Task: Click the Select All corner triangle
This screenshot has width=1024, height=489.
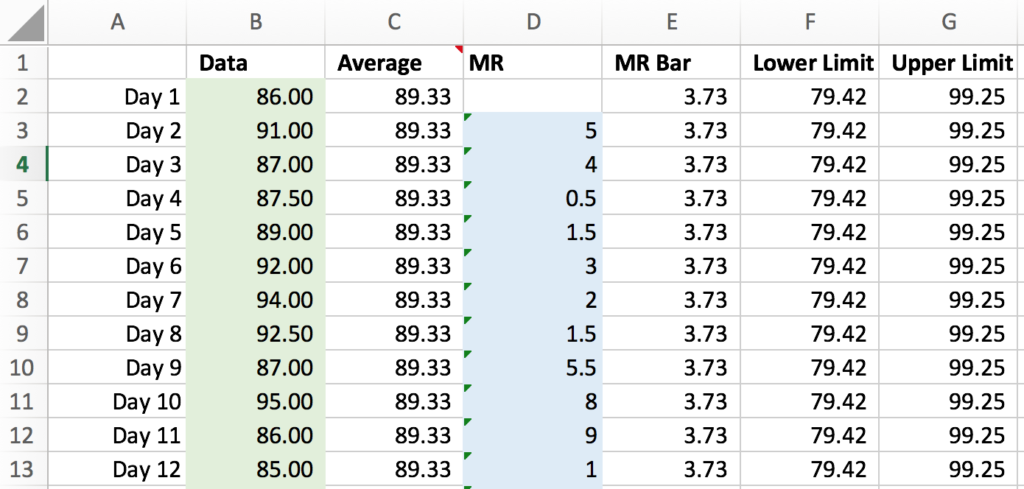Action: (24, 22)
